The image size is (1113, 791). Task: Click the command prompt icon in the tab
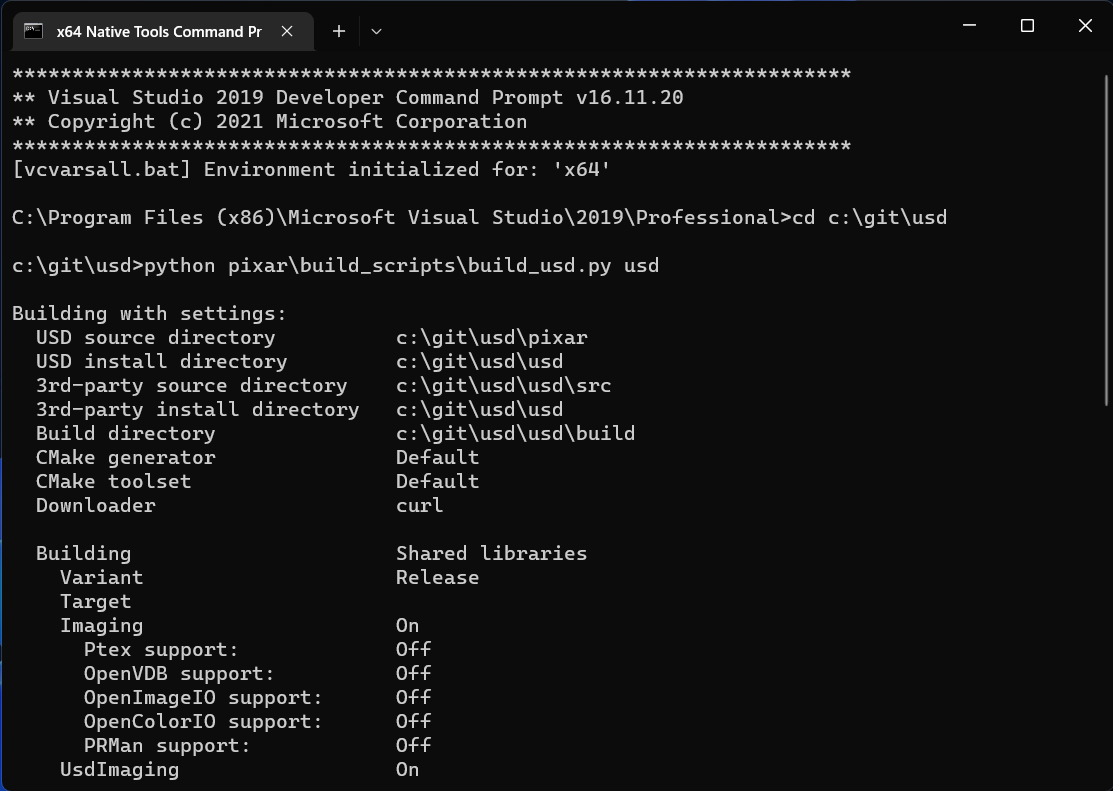pos(33,31)
